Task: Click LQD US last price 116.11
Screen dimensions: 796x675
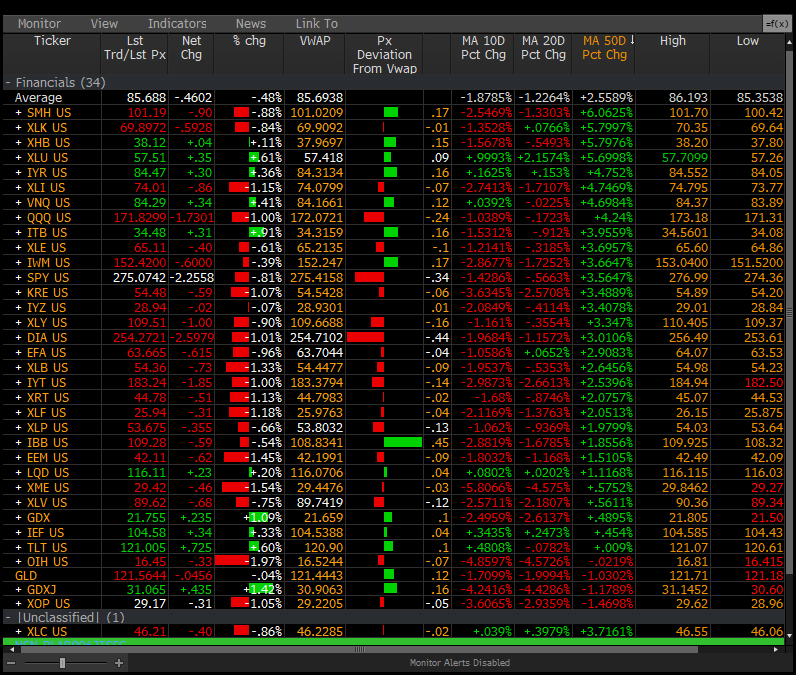Action: pos(146,473)
